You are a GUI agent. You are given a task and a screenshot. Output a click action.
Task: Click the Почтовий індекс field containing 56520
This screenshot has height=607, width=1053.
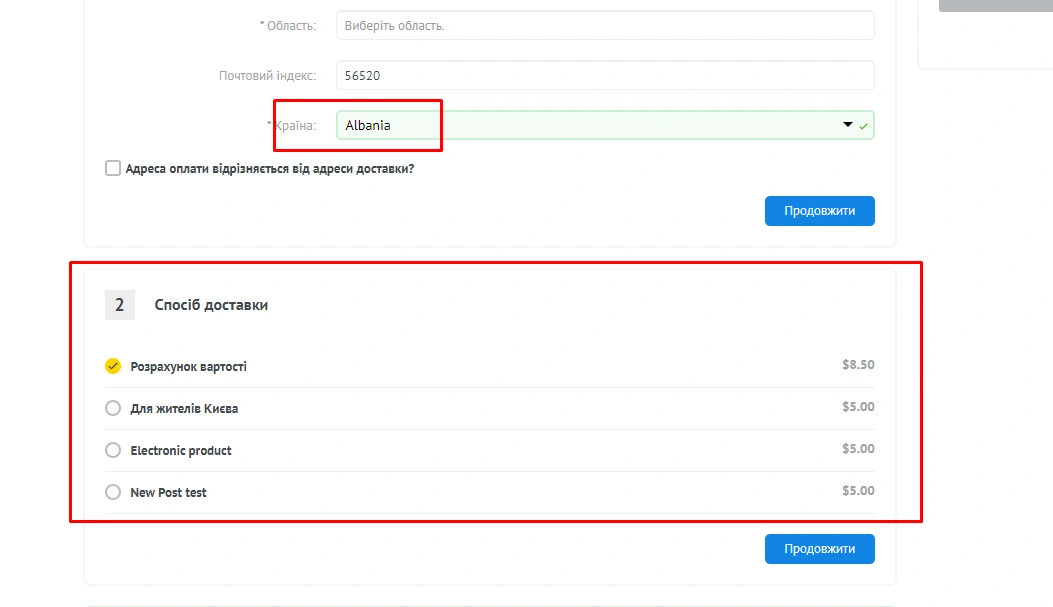pos(604,76)
